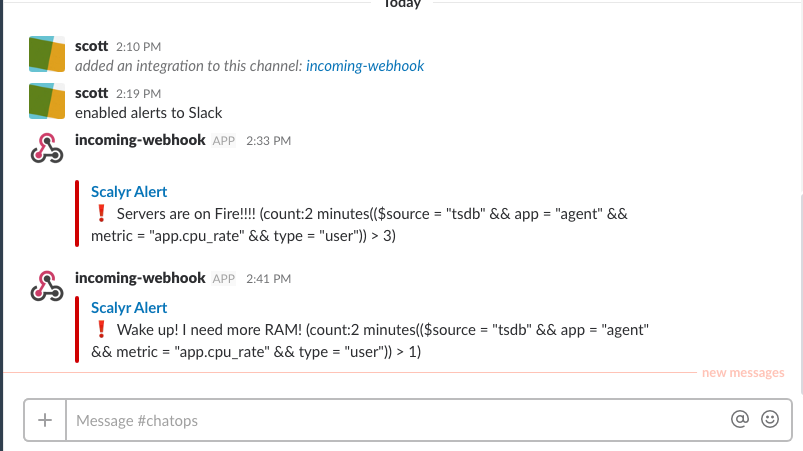The image size is (803, 451).
Task: Click scott's avatar on the 2:10 PM message
Action: pos(47,55)
